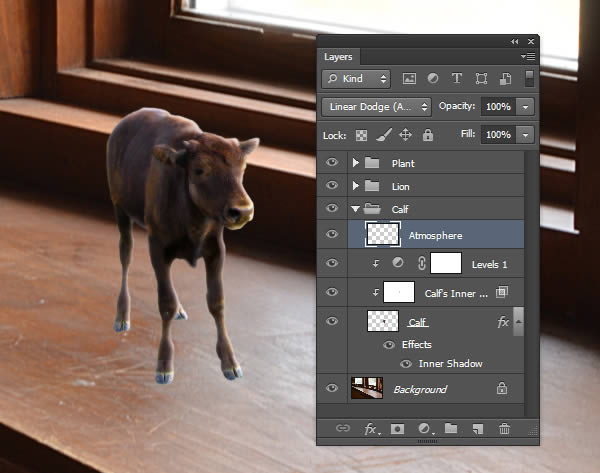Viewport: 600px width, 473px height.
Task: Filter for smart objects icon
Action: 505,78
